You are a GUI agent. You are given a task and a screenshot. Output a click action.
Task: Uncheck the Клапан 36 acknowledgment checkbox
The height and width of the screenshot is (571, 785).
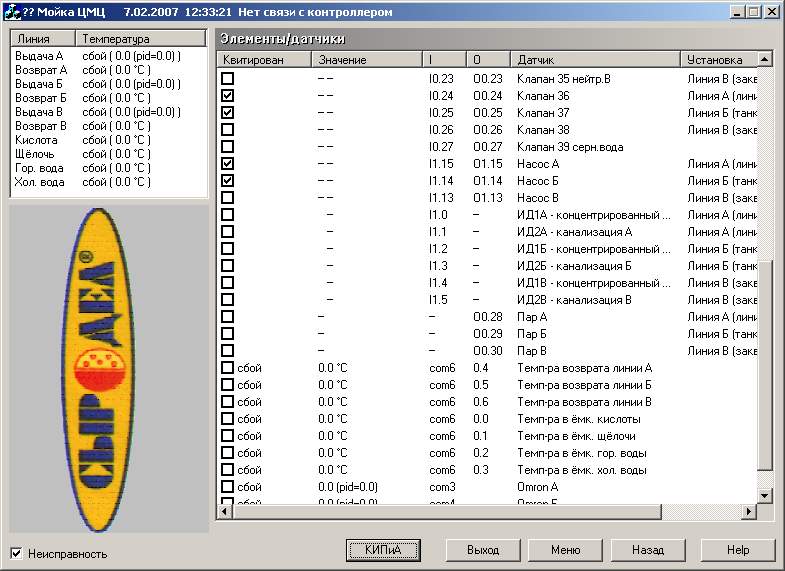pos(227,95)
